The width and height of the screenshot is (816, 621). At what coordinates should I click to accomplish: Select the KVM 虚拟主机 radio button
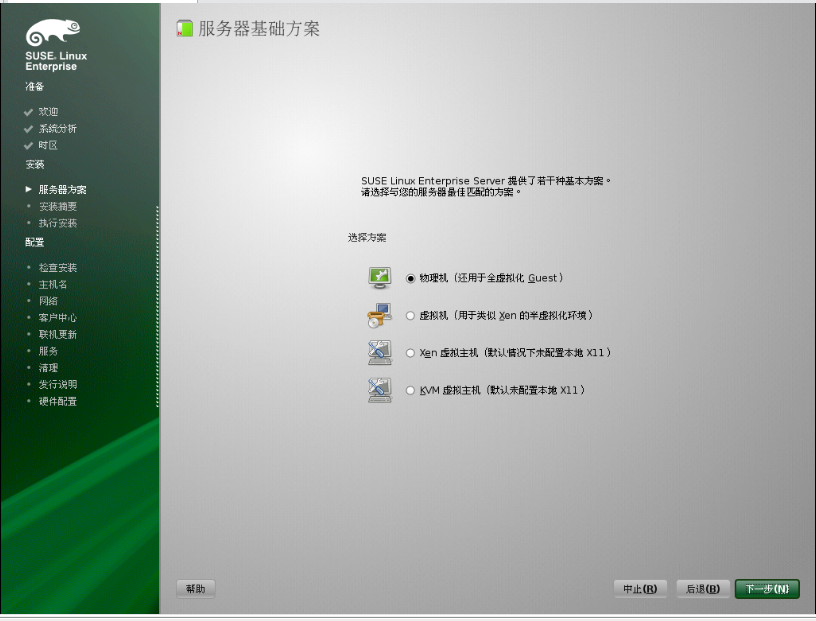point(410,391)
